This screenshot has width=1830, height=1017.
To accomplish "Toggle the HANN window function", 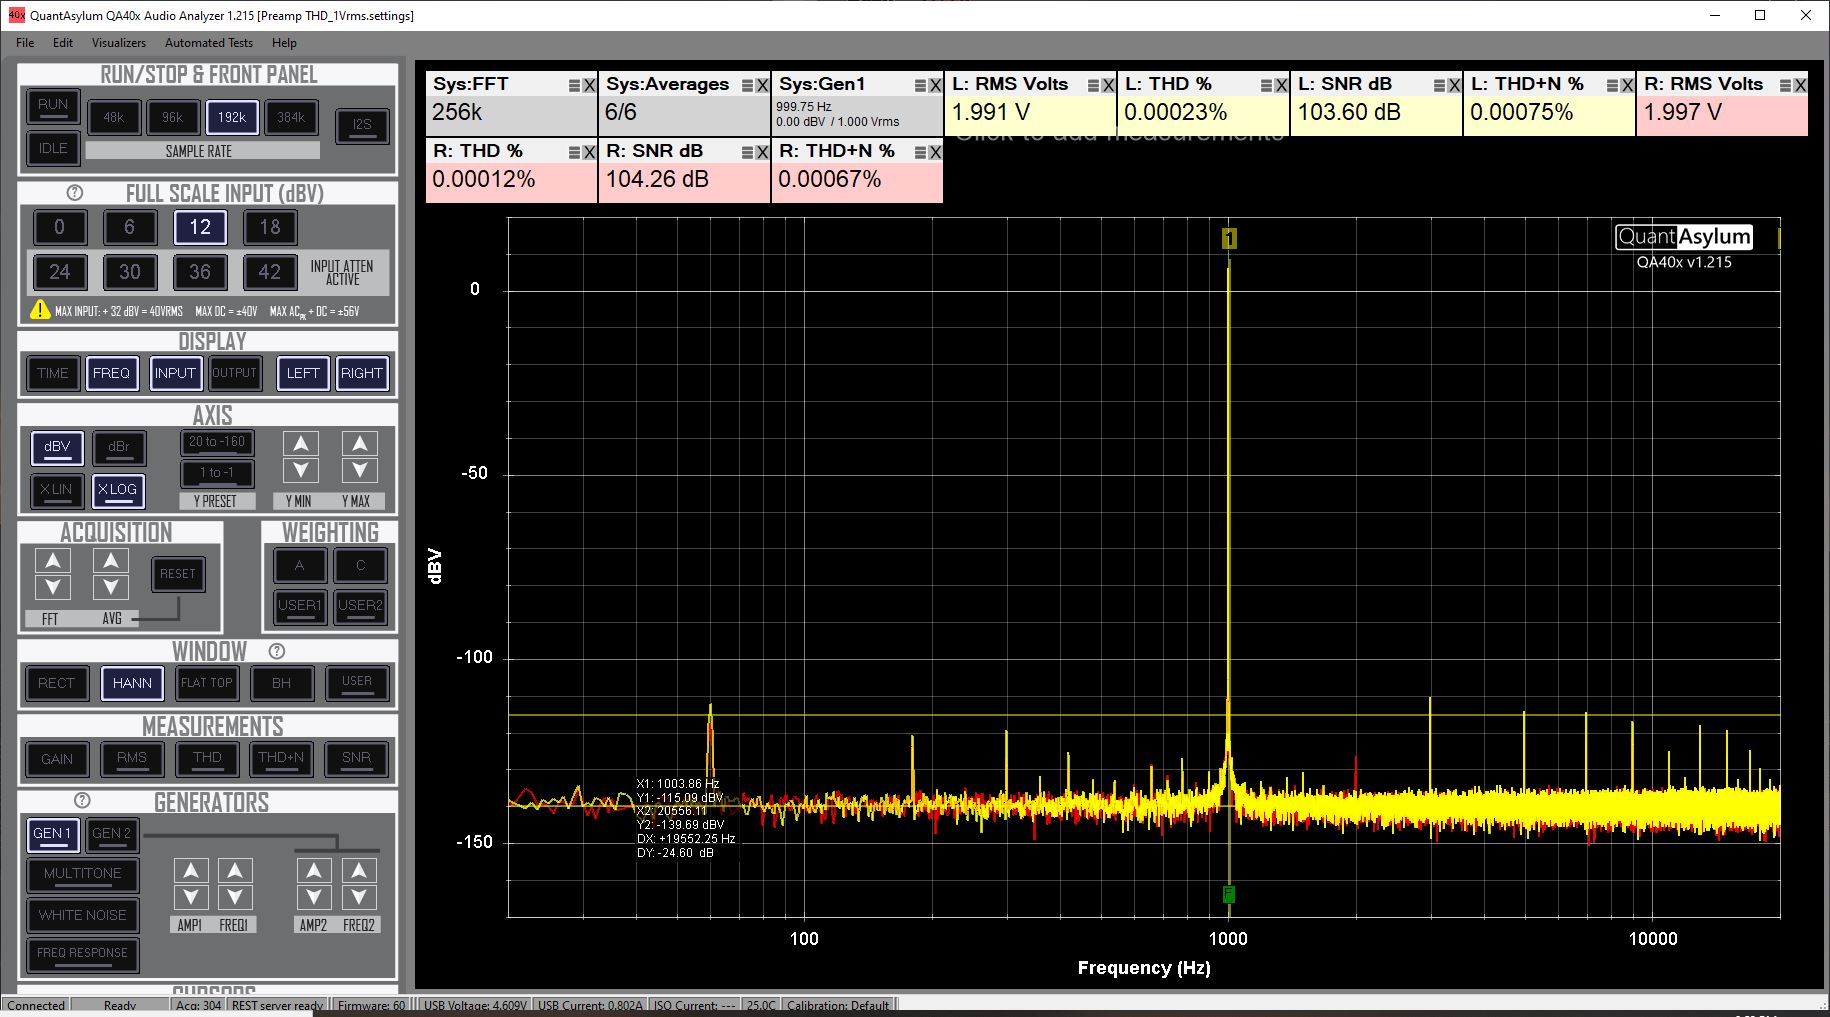I will (132, 683).
